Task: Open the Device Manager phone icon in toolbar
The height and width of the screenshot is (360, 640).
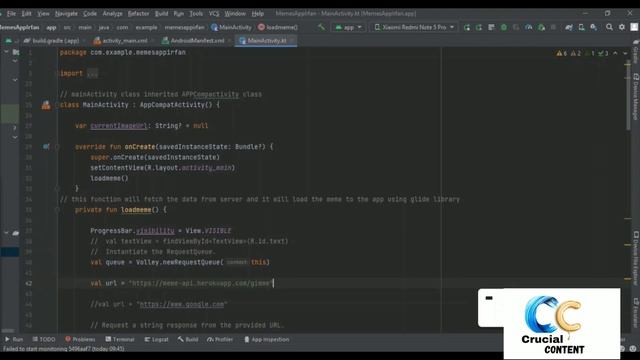Action: tap(581, 27)
